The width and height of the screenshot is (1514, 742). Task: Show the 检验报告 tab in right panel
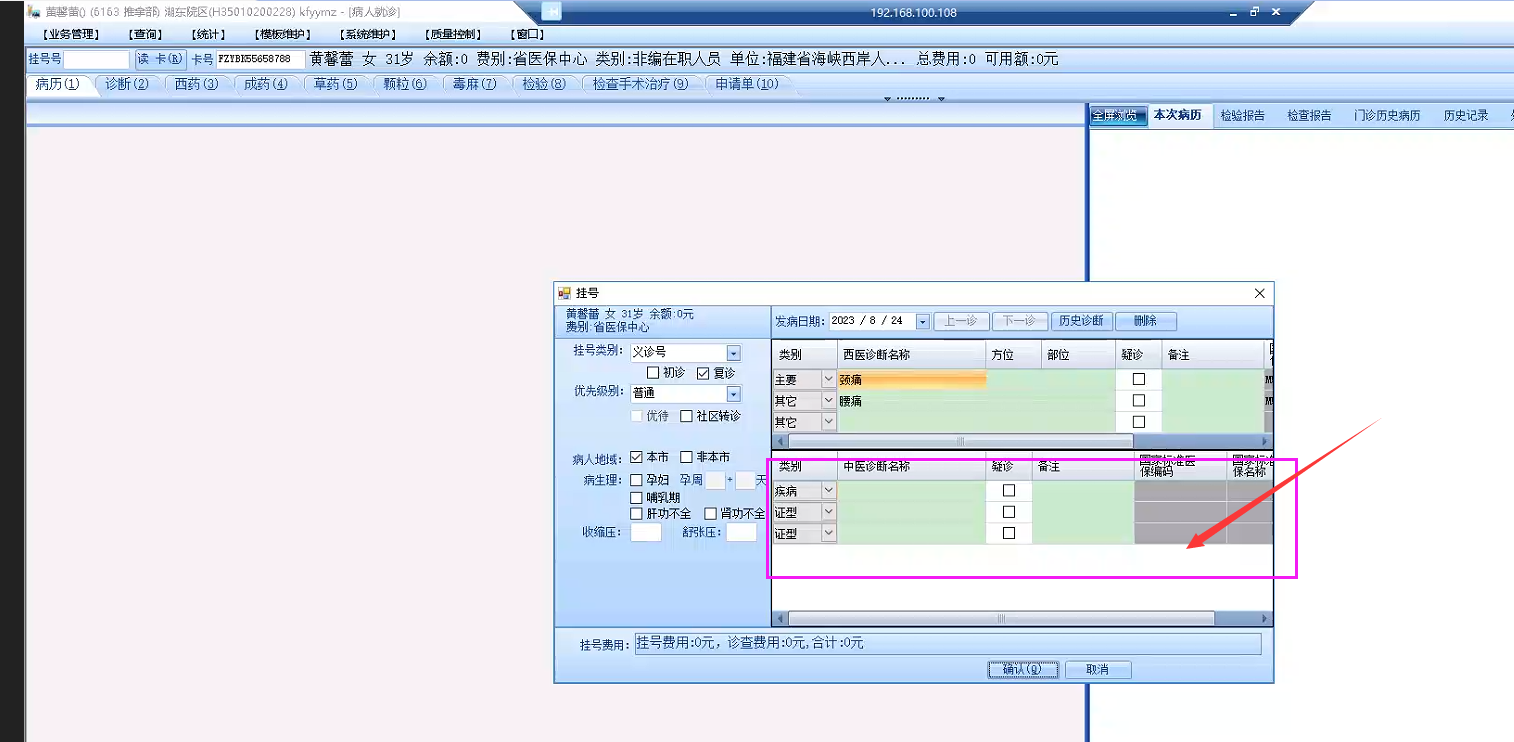(x=1242, y=116)
